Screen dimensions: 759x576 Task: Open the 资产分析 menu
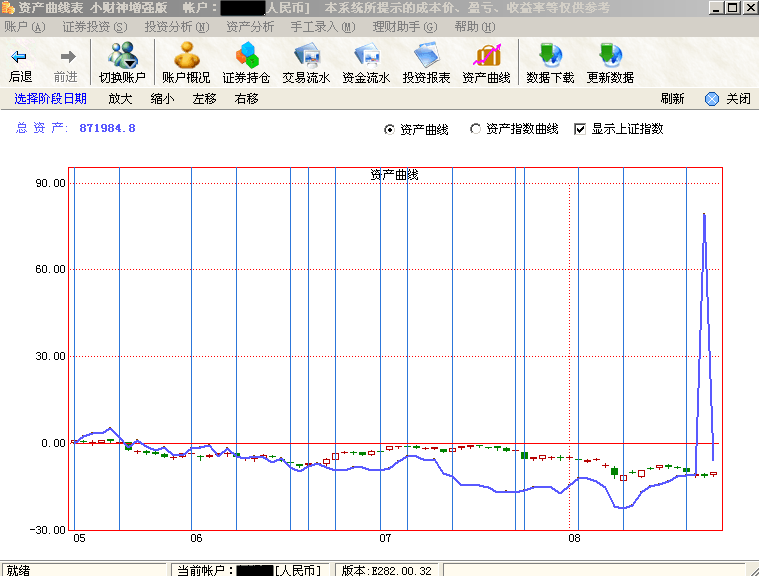click(250, 27)
